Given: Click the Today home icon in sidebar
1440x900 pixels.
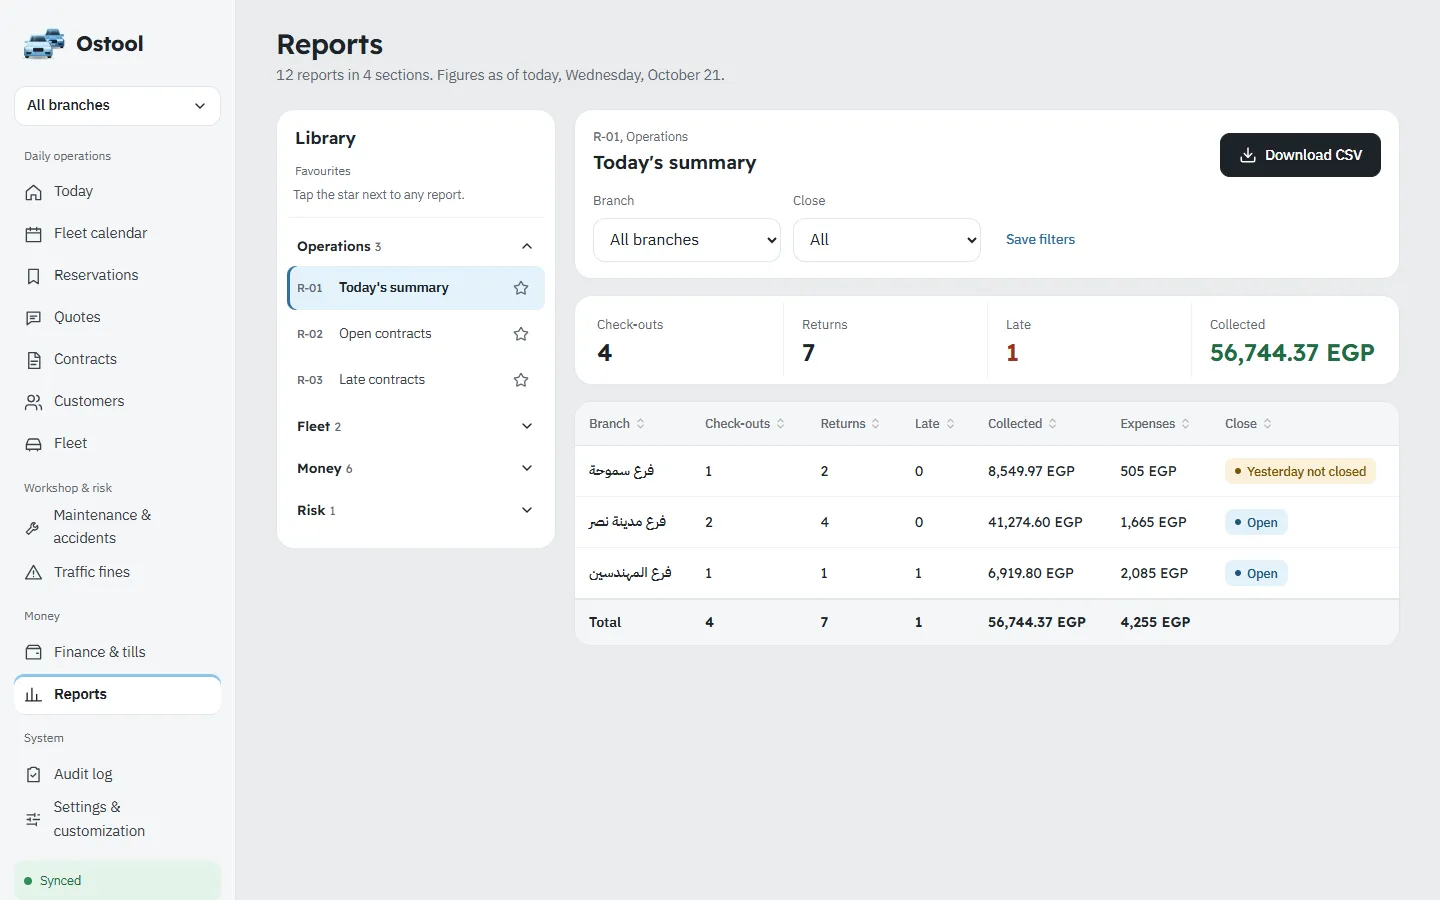Looking at the screenshot, I should [x=34, y=192].
